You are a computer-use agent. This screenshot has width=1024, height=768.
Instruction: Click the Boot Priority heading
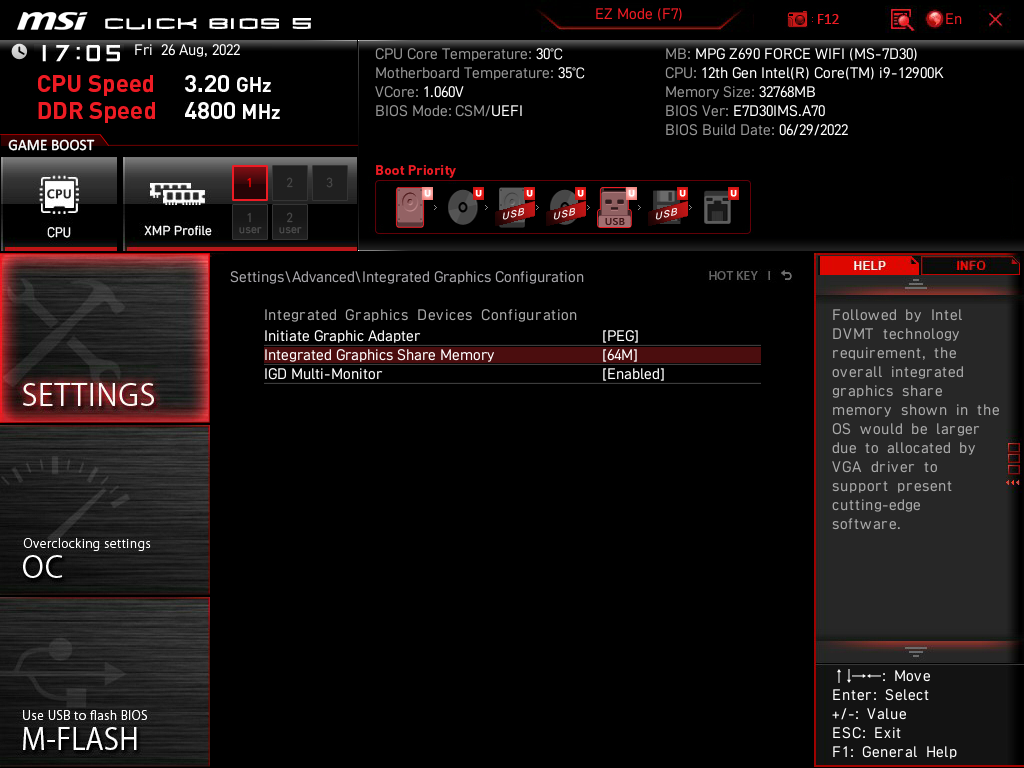tap(415, 170)
